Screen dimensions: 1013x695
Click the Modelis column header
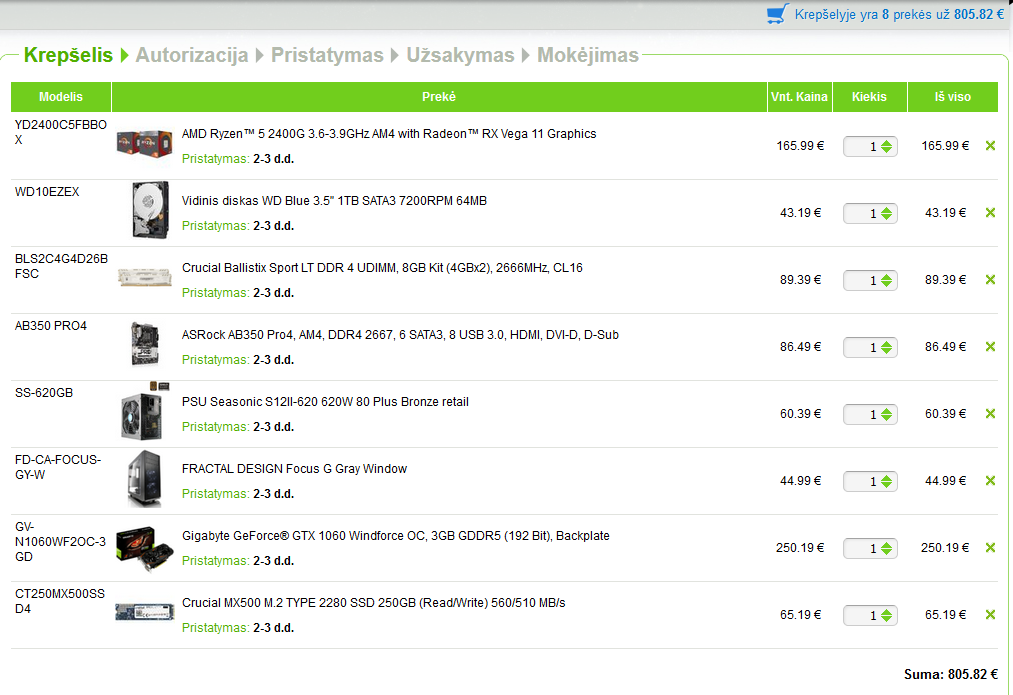click(x=61, y=97)
